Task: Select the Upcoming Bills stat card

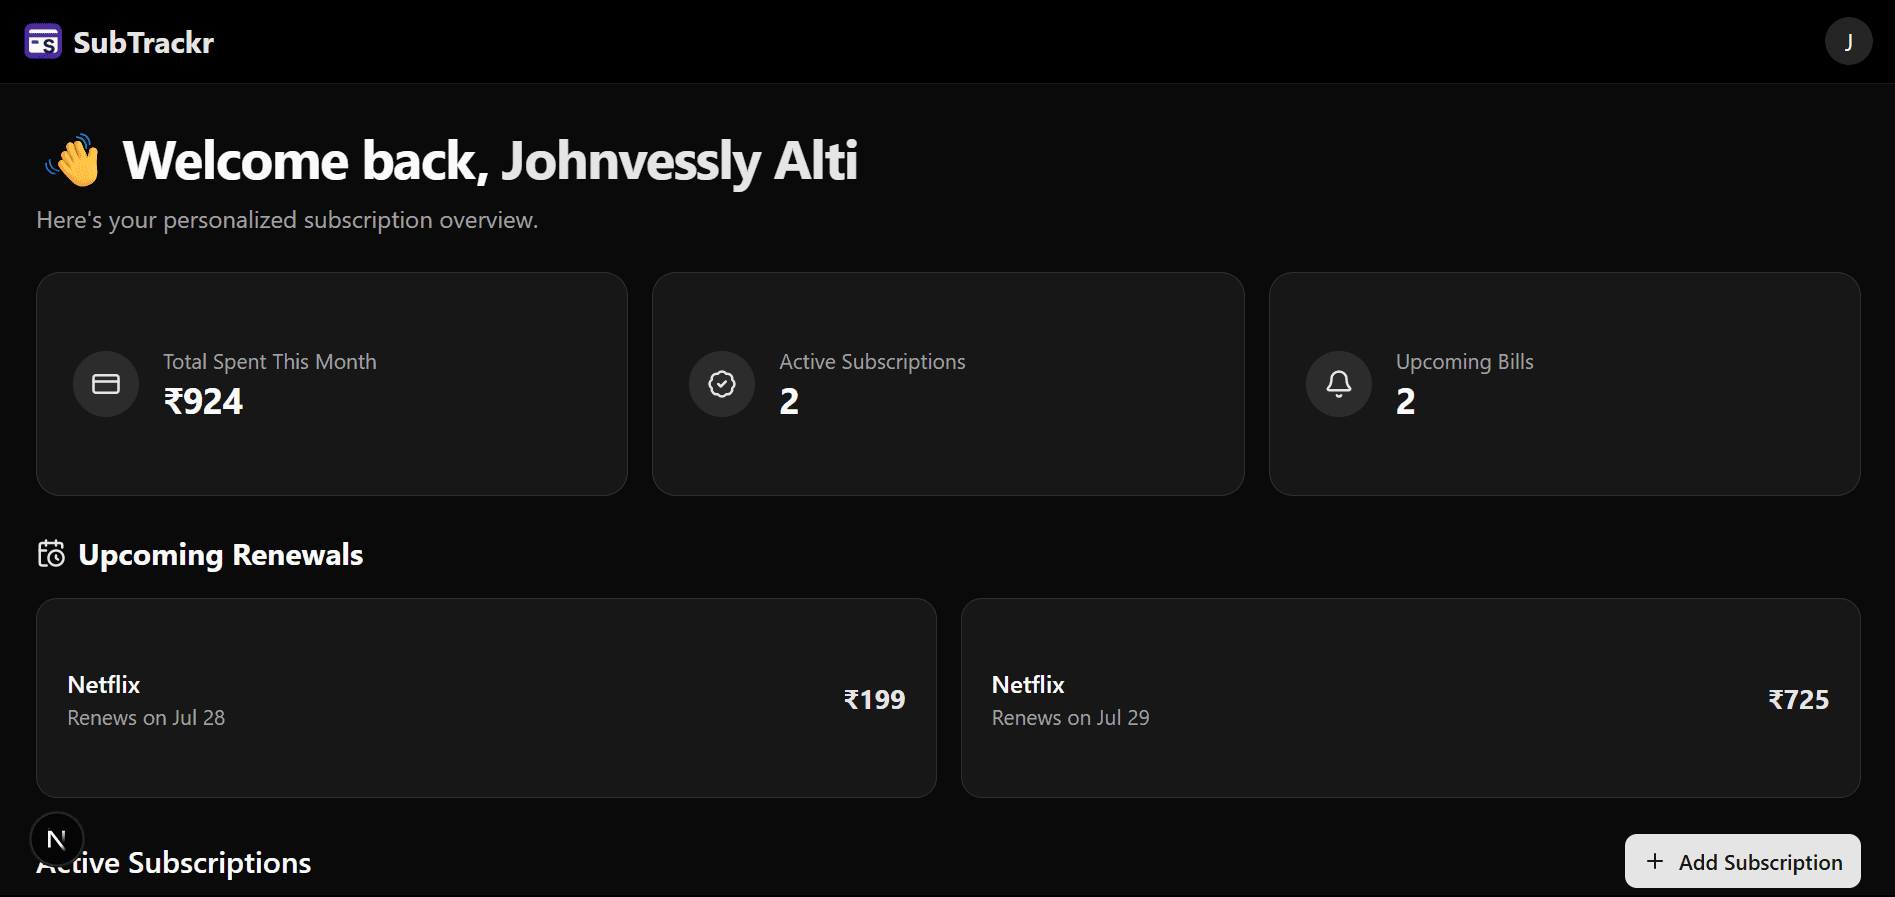Action: pos(1564,384)
